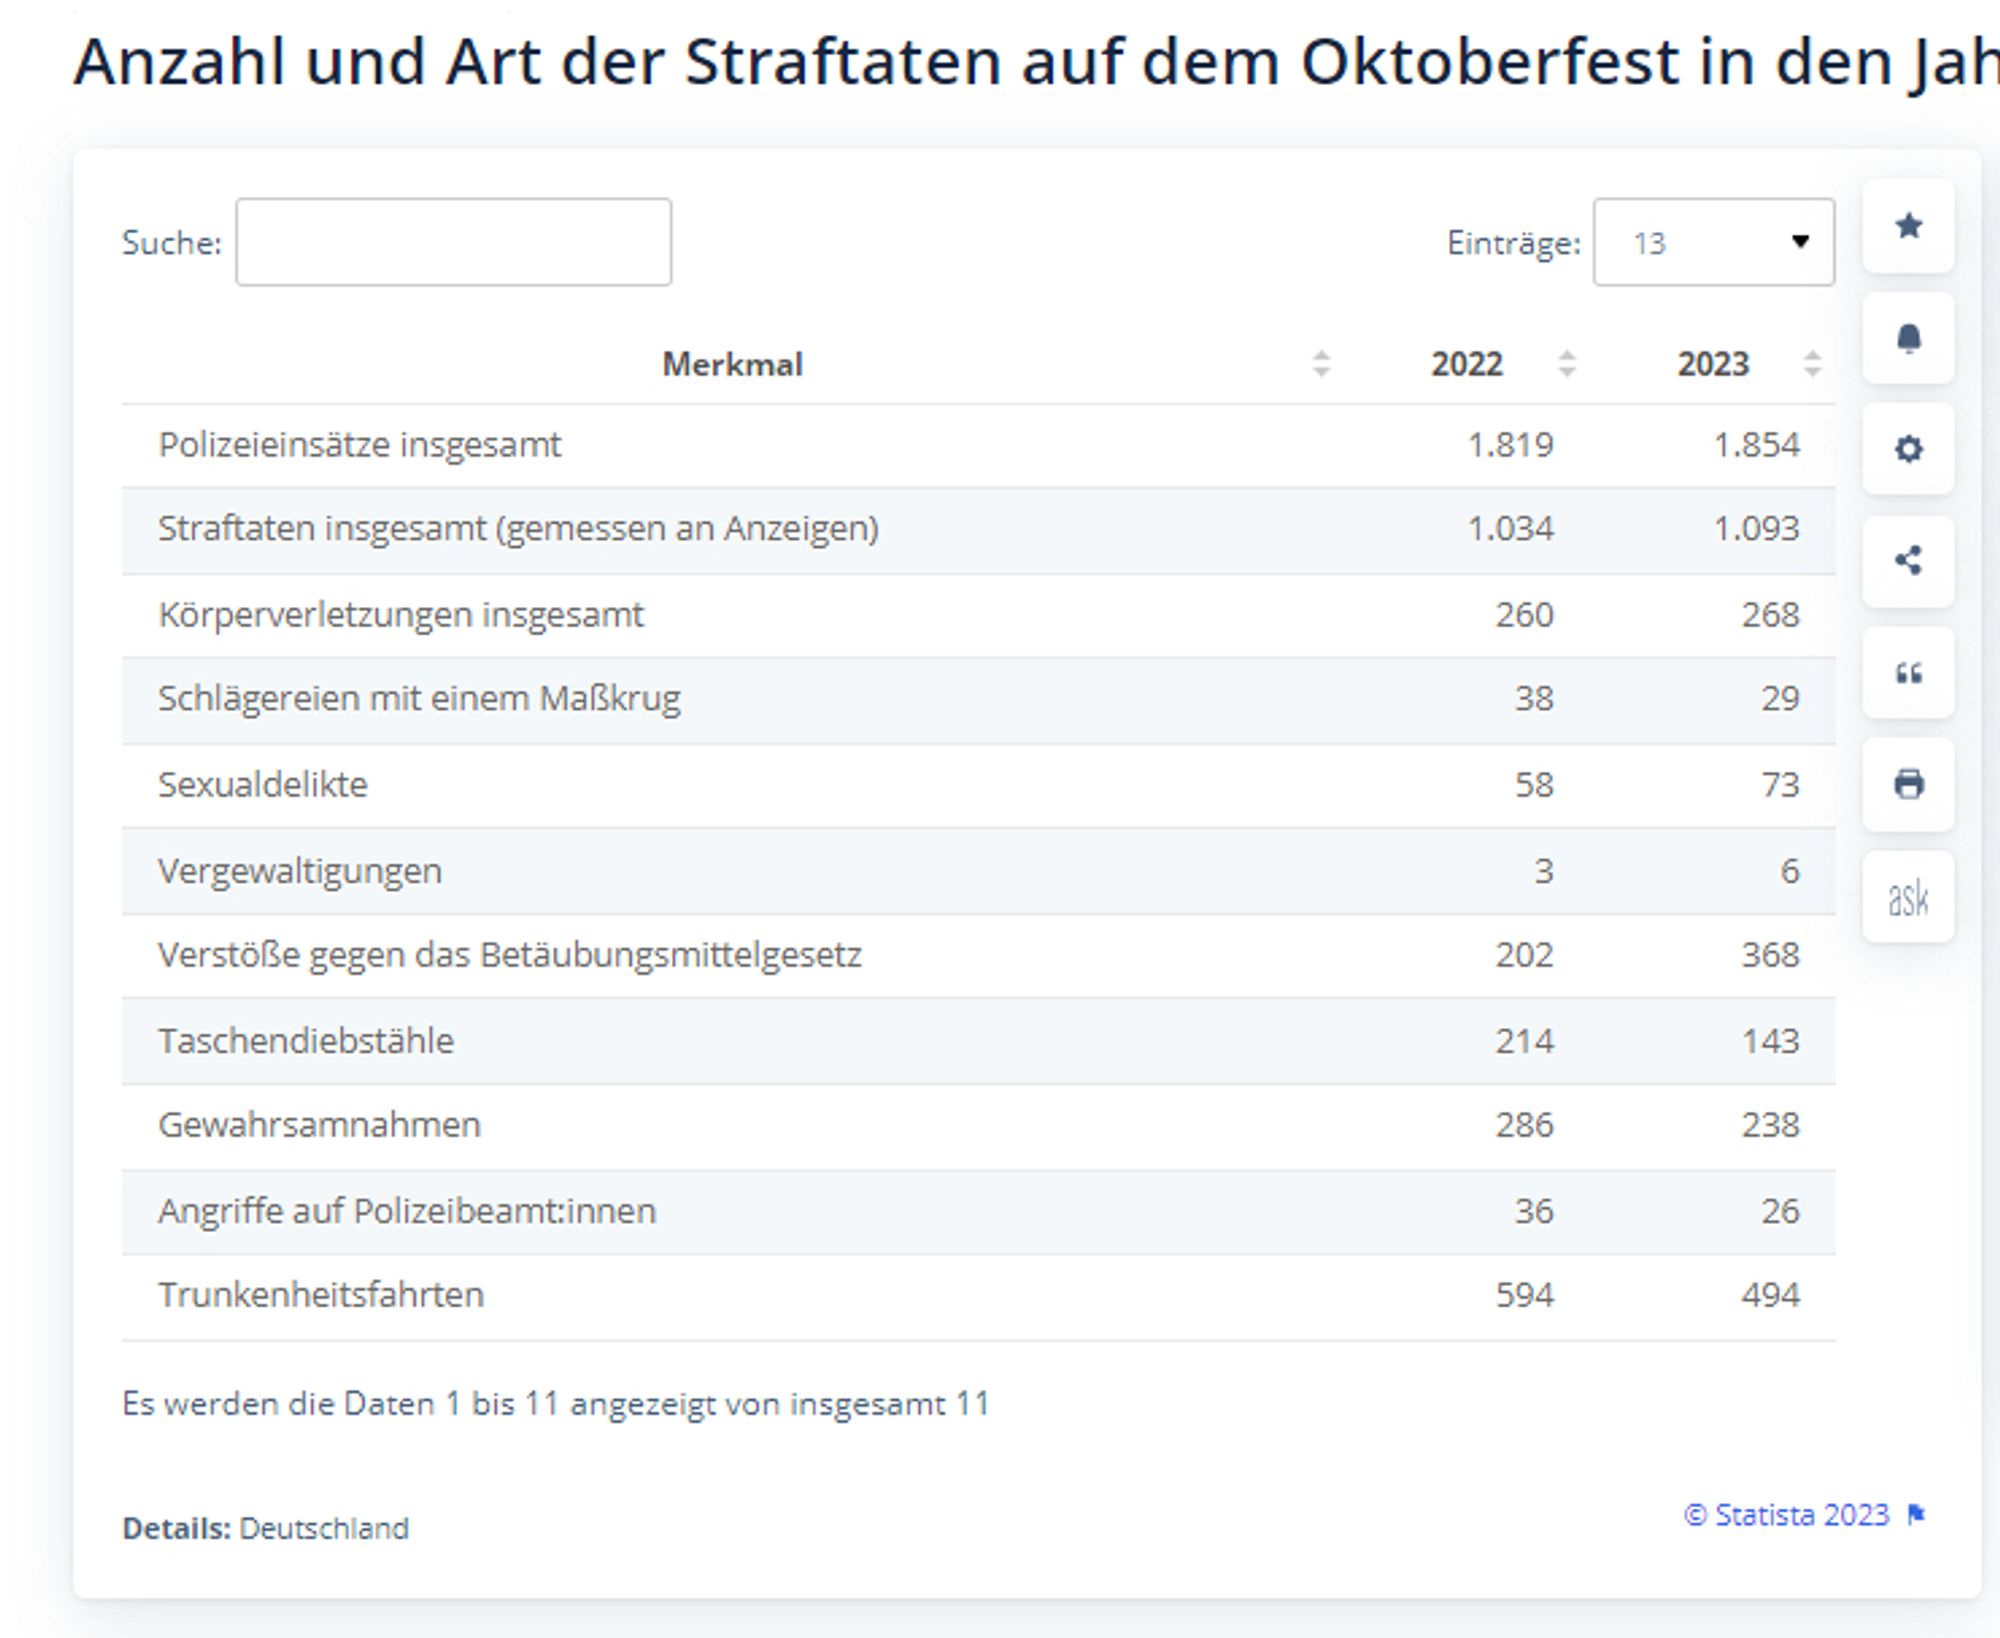Select the Sexualdelikte row label
Viewport: 2000px width, 1638px height.
tap(263, 785)
